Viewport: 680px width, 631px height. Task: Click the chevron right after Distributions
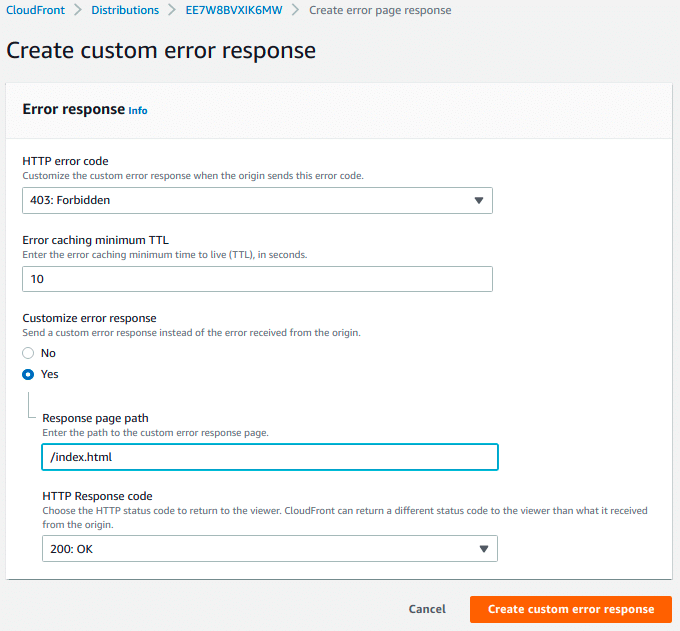pos(172,10)
